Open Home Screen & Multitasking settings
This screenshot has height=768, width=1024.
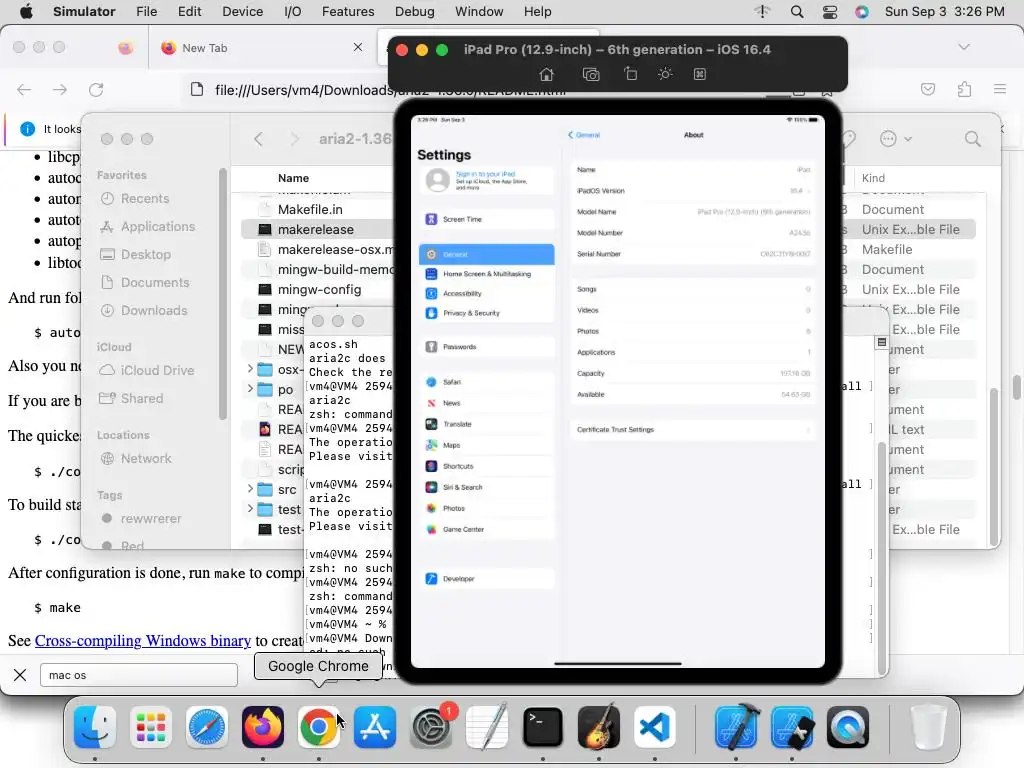point(487,274)
